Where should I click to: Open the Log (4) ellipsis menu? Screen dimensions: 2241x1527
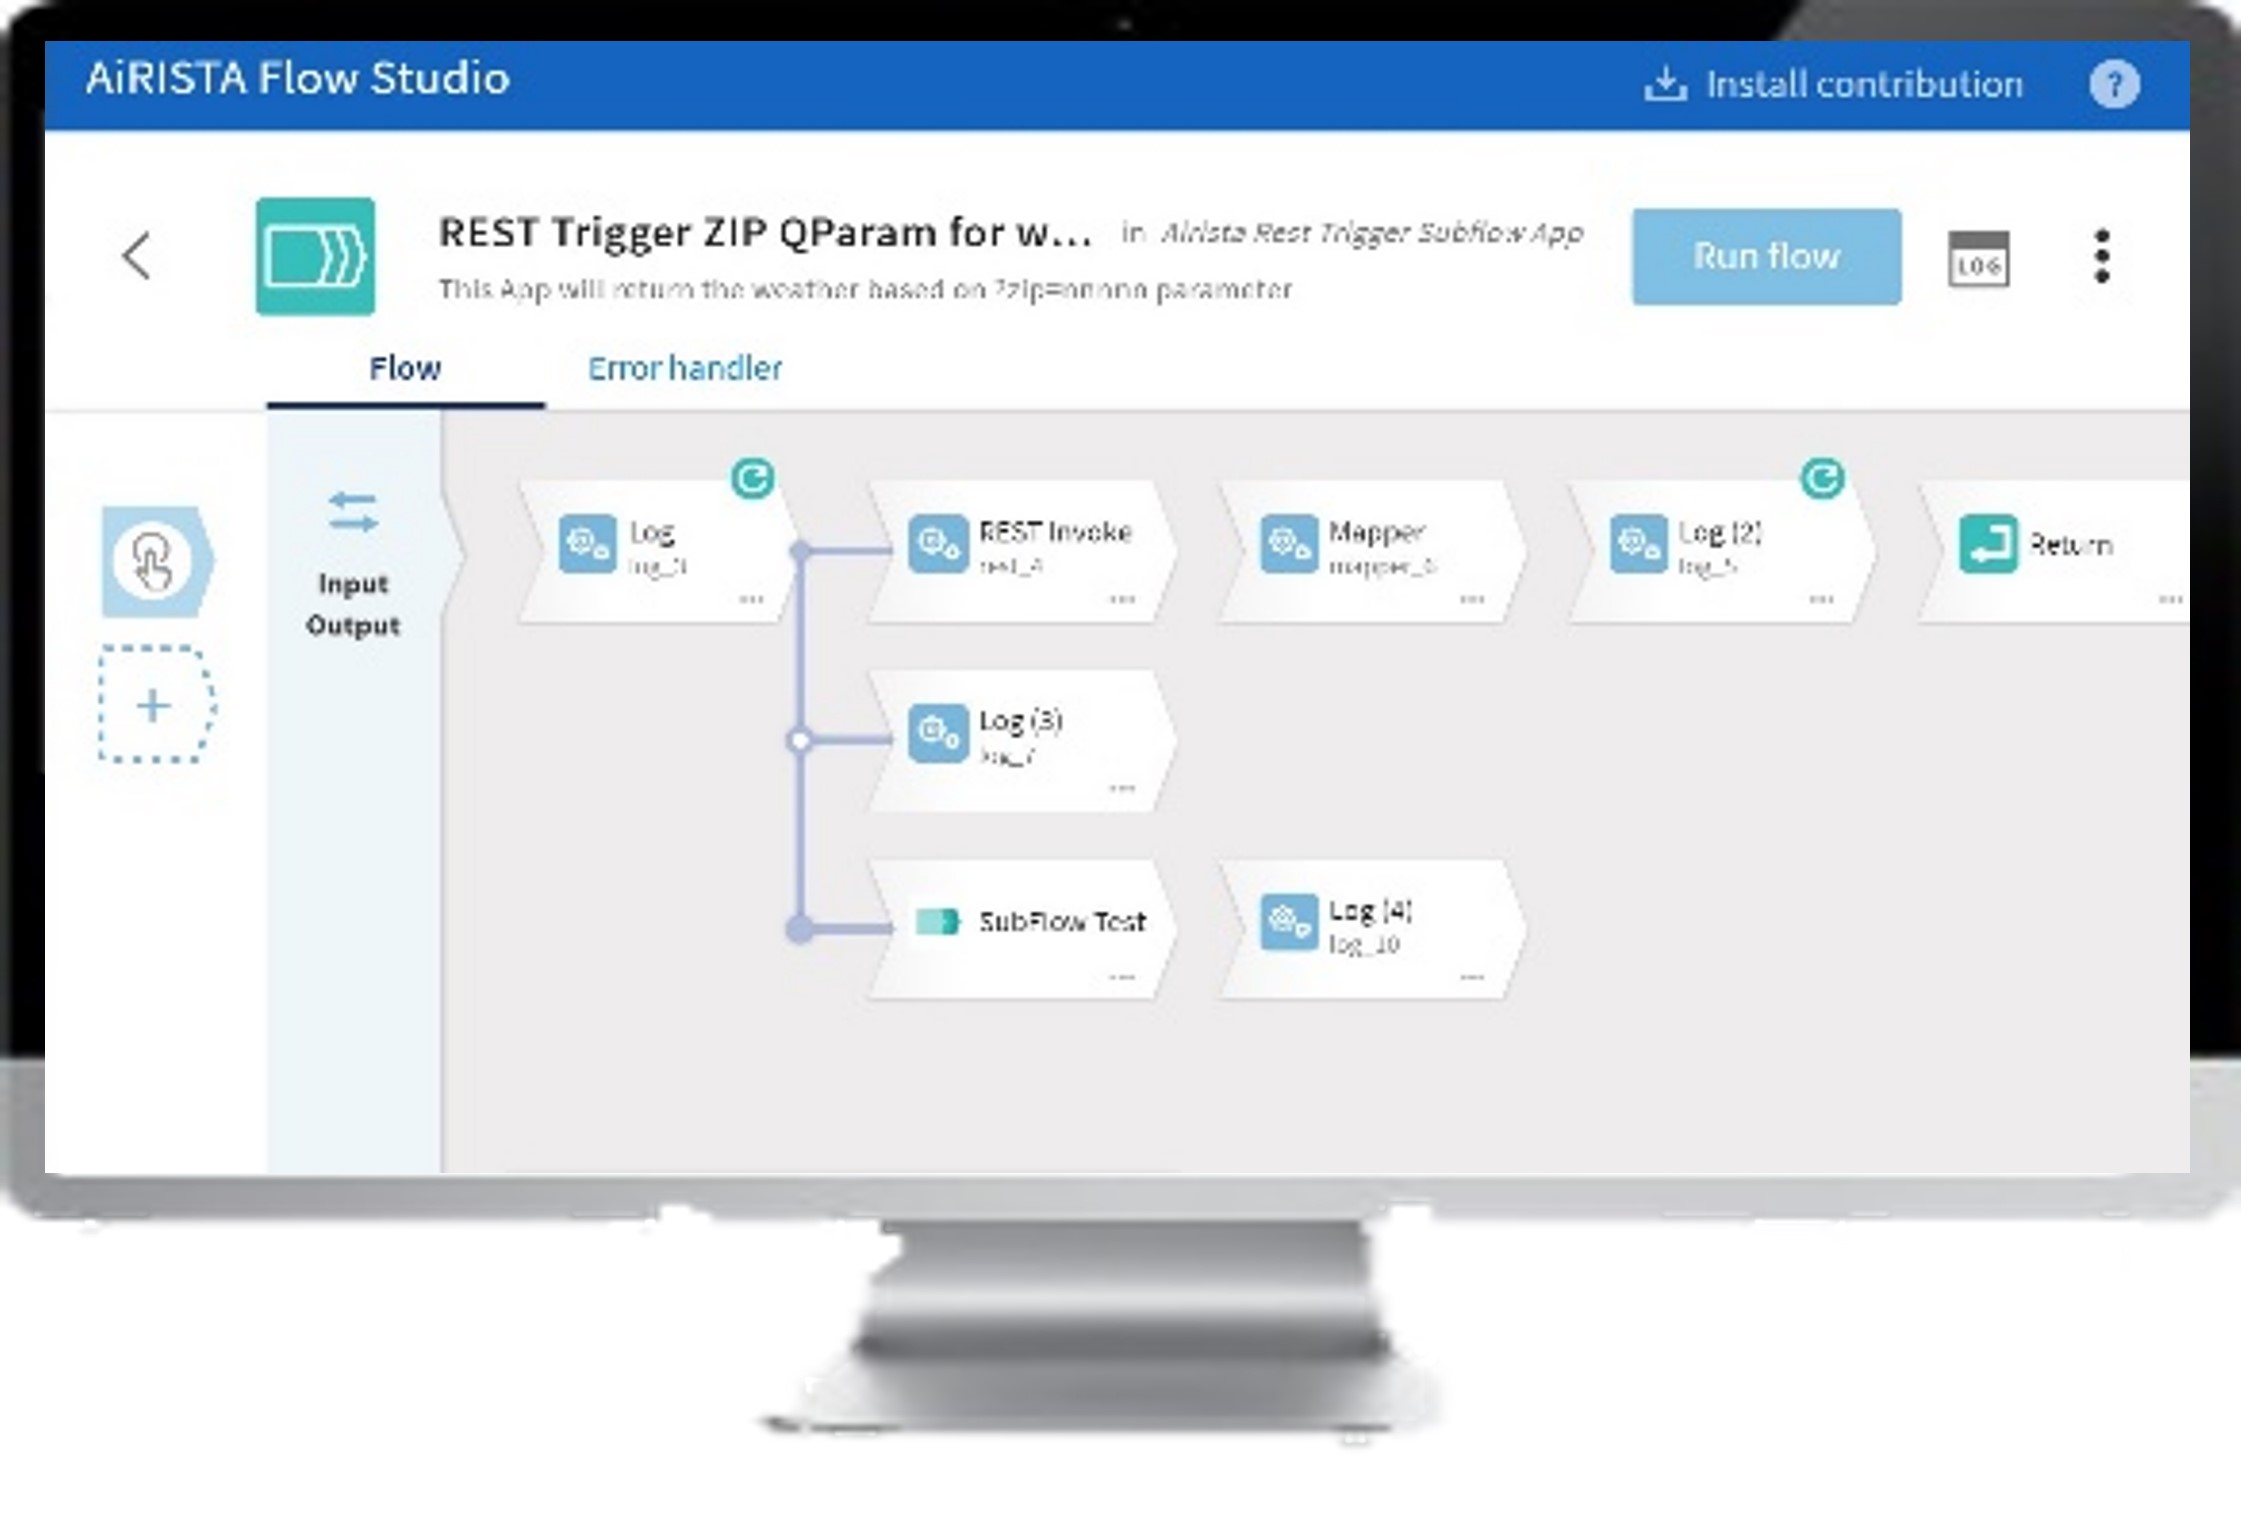pos(1472,976)
